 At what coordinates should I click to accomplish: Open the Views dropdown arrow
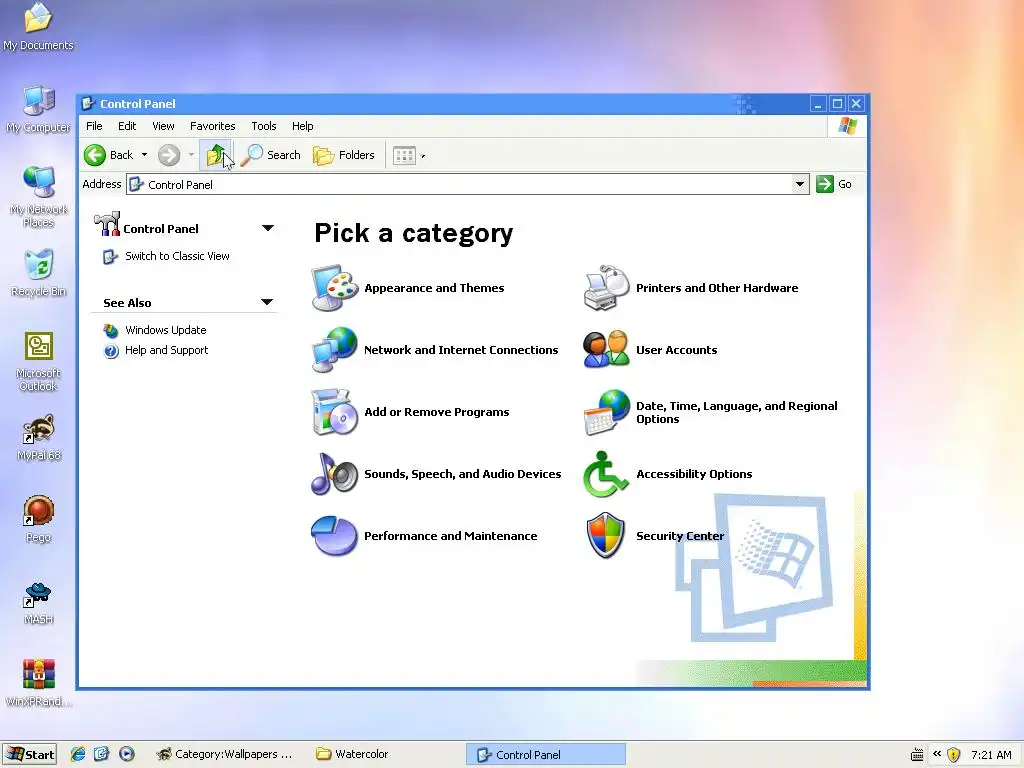423,156
